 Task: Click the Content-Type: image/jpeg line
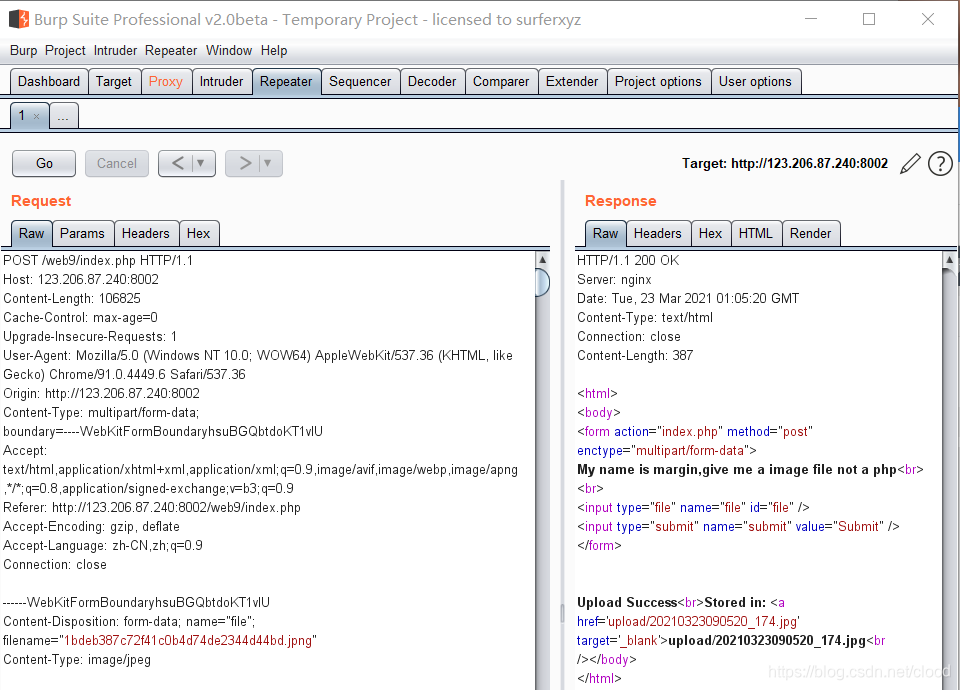tap(77, 659)
